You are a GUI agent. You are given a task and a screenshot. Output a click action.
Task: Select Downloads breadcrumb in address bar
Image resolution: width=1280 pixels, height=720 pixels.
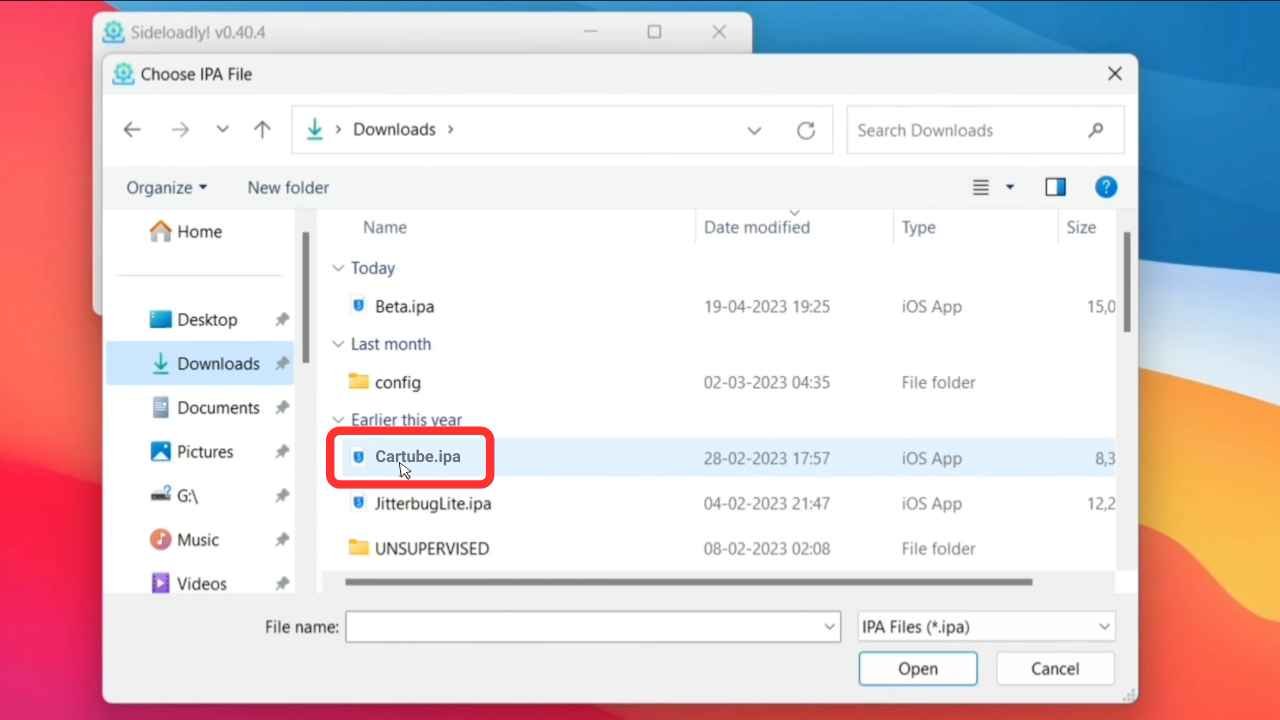(x=394, y=129)
